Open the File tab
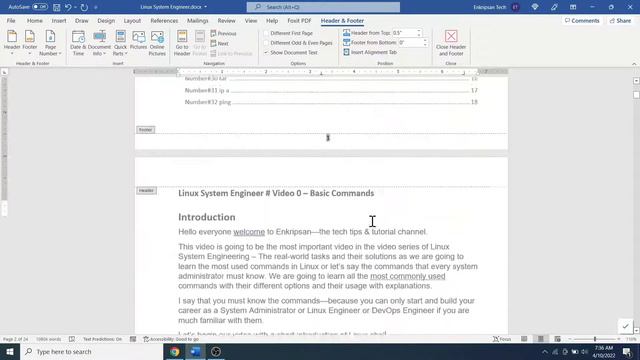 pos(11,20)
